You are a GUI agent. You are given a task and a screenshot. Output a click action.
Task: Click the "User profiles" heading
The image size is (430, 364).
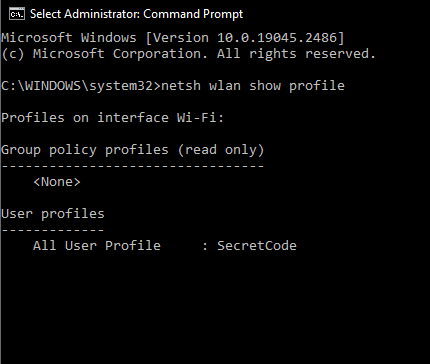coord(53,214)
